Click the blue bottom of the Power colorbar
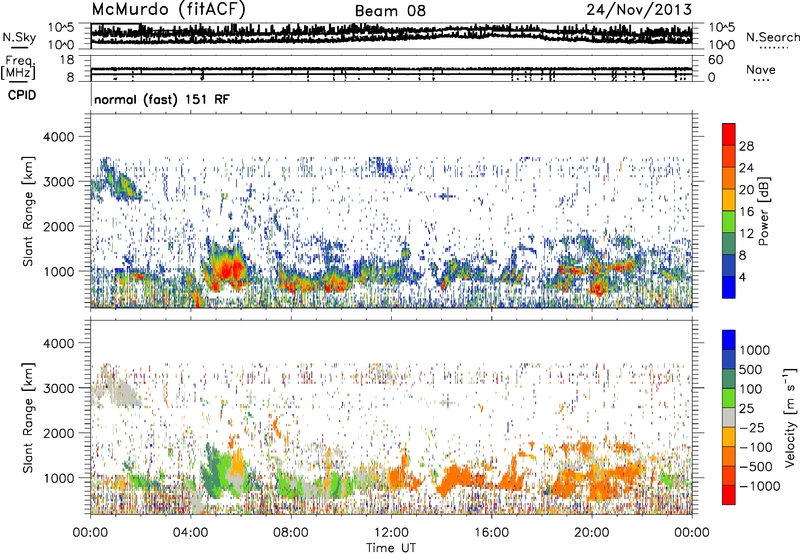This screenshot has width=800, height=554. click(x=729, y=287)
